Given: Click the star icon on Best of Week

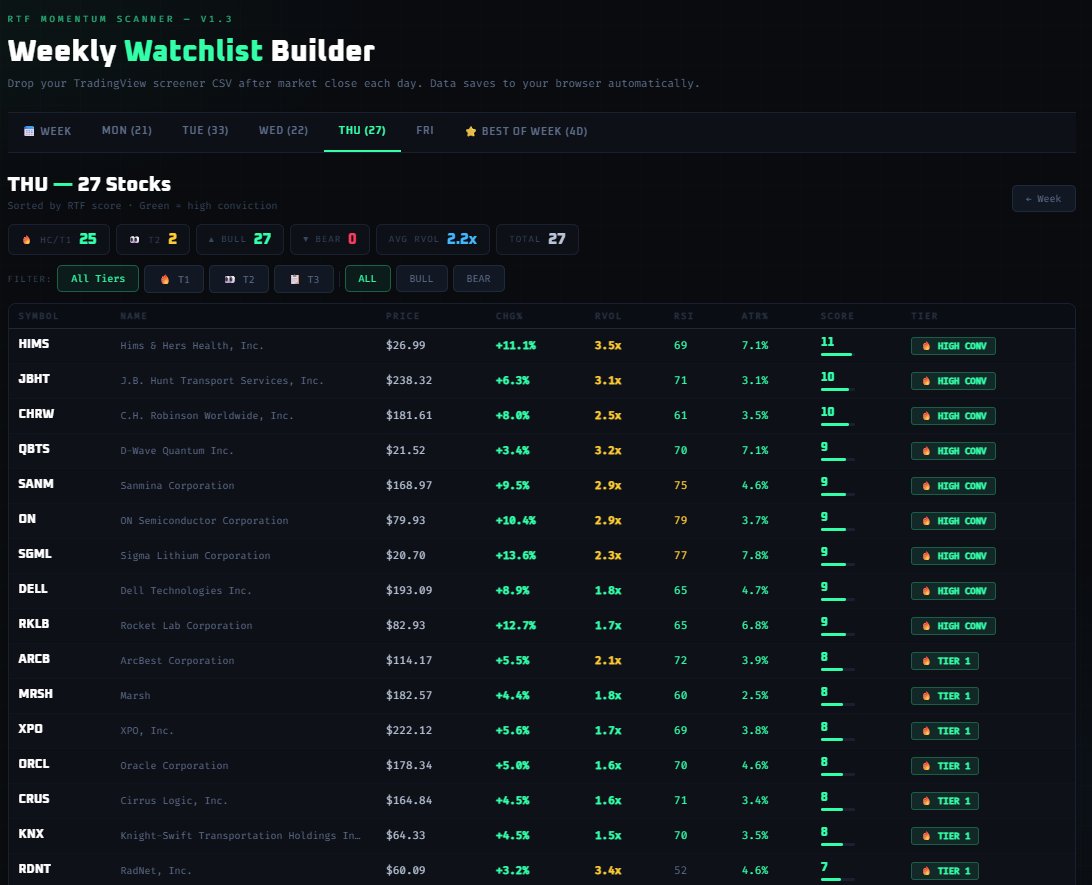Looking at the screenshot, I should 471,131.
